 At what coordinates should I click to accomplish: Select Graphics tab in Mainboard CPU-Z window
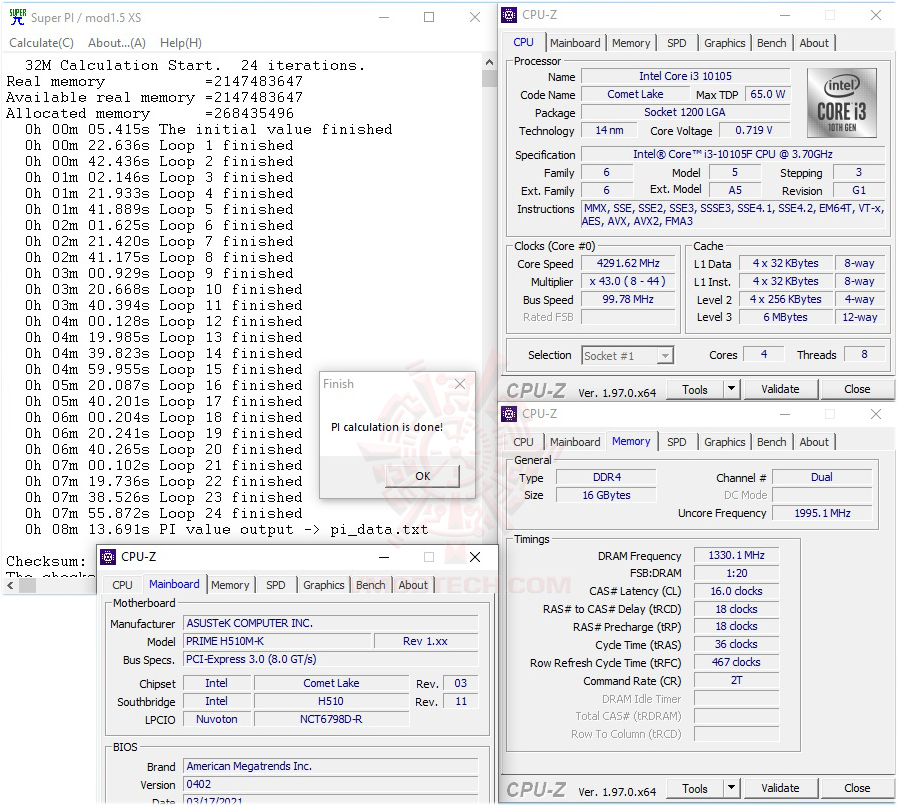(x=324, y=585)
